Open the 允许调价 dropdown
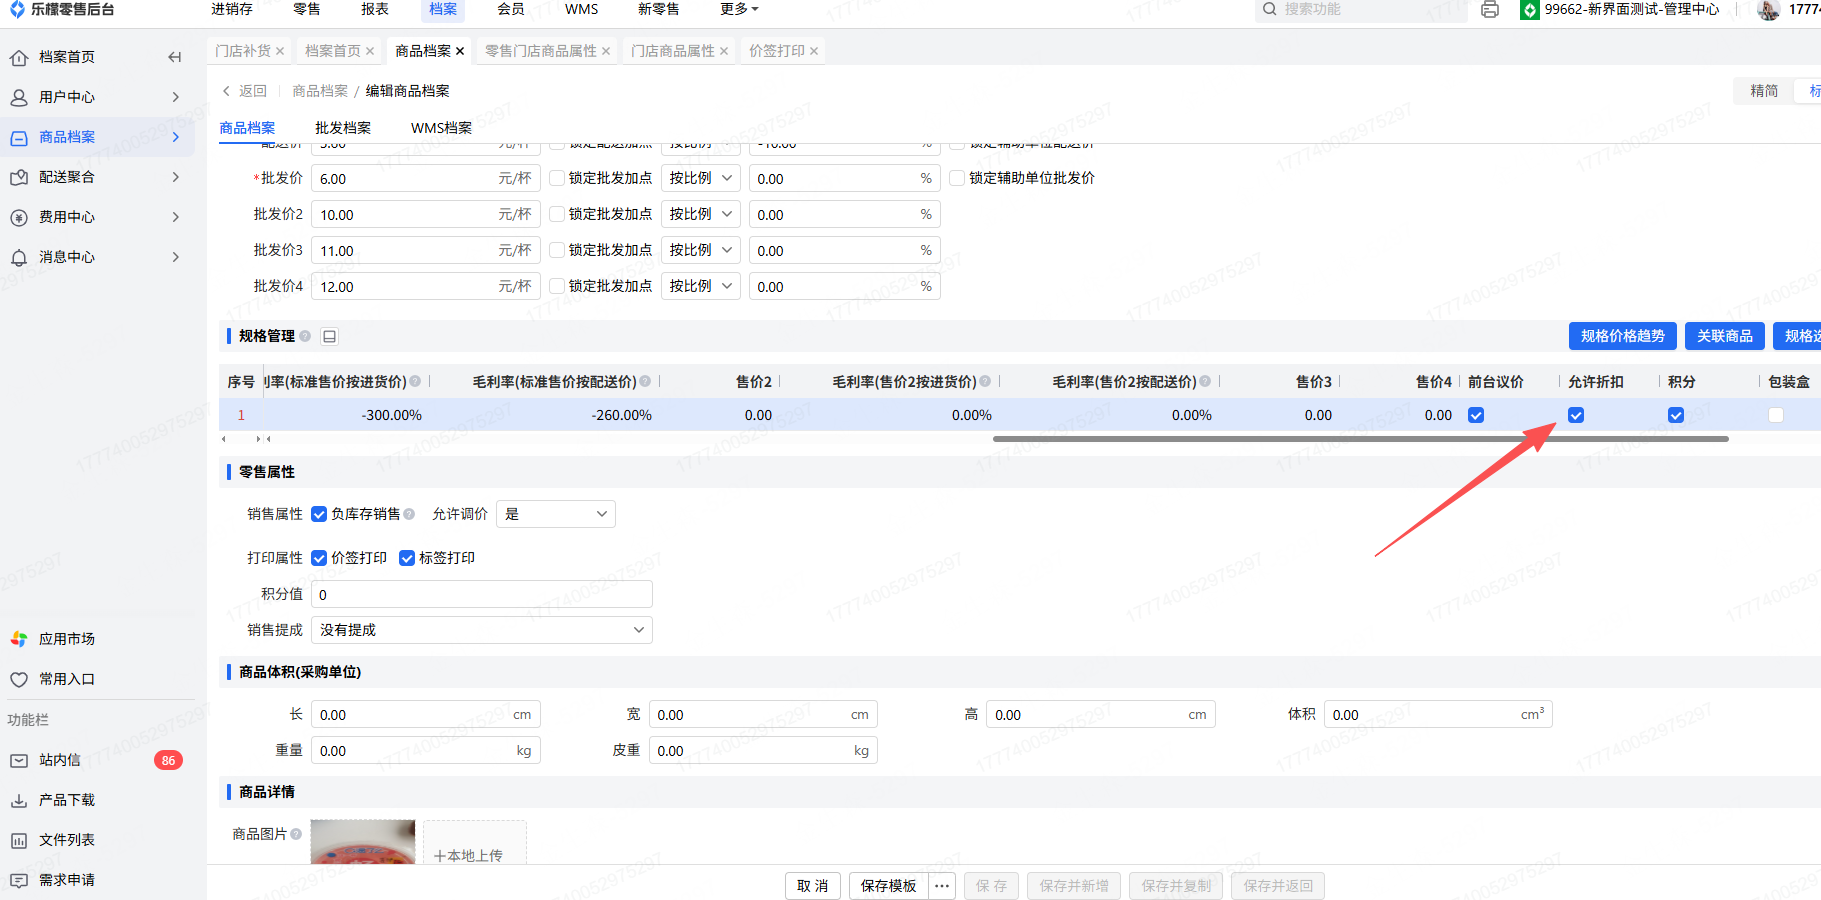 tap(556, 514)
